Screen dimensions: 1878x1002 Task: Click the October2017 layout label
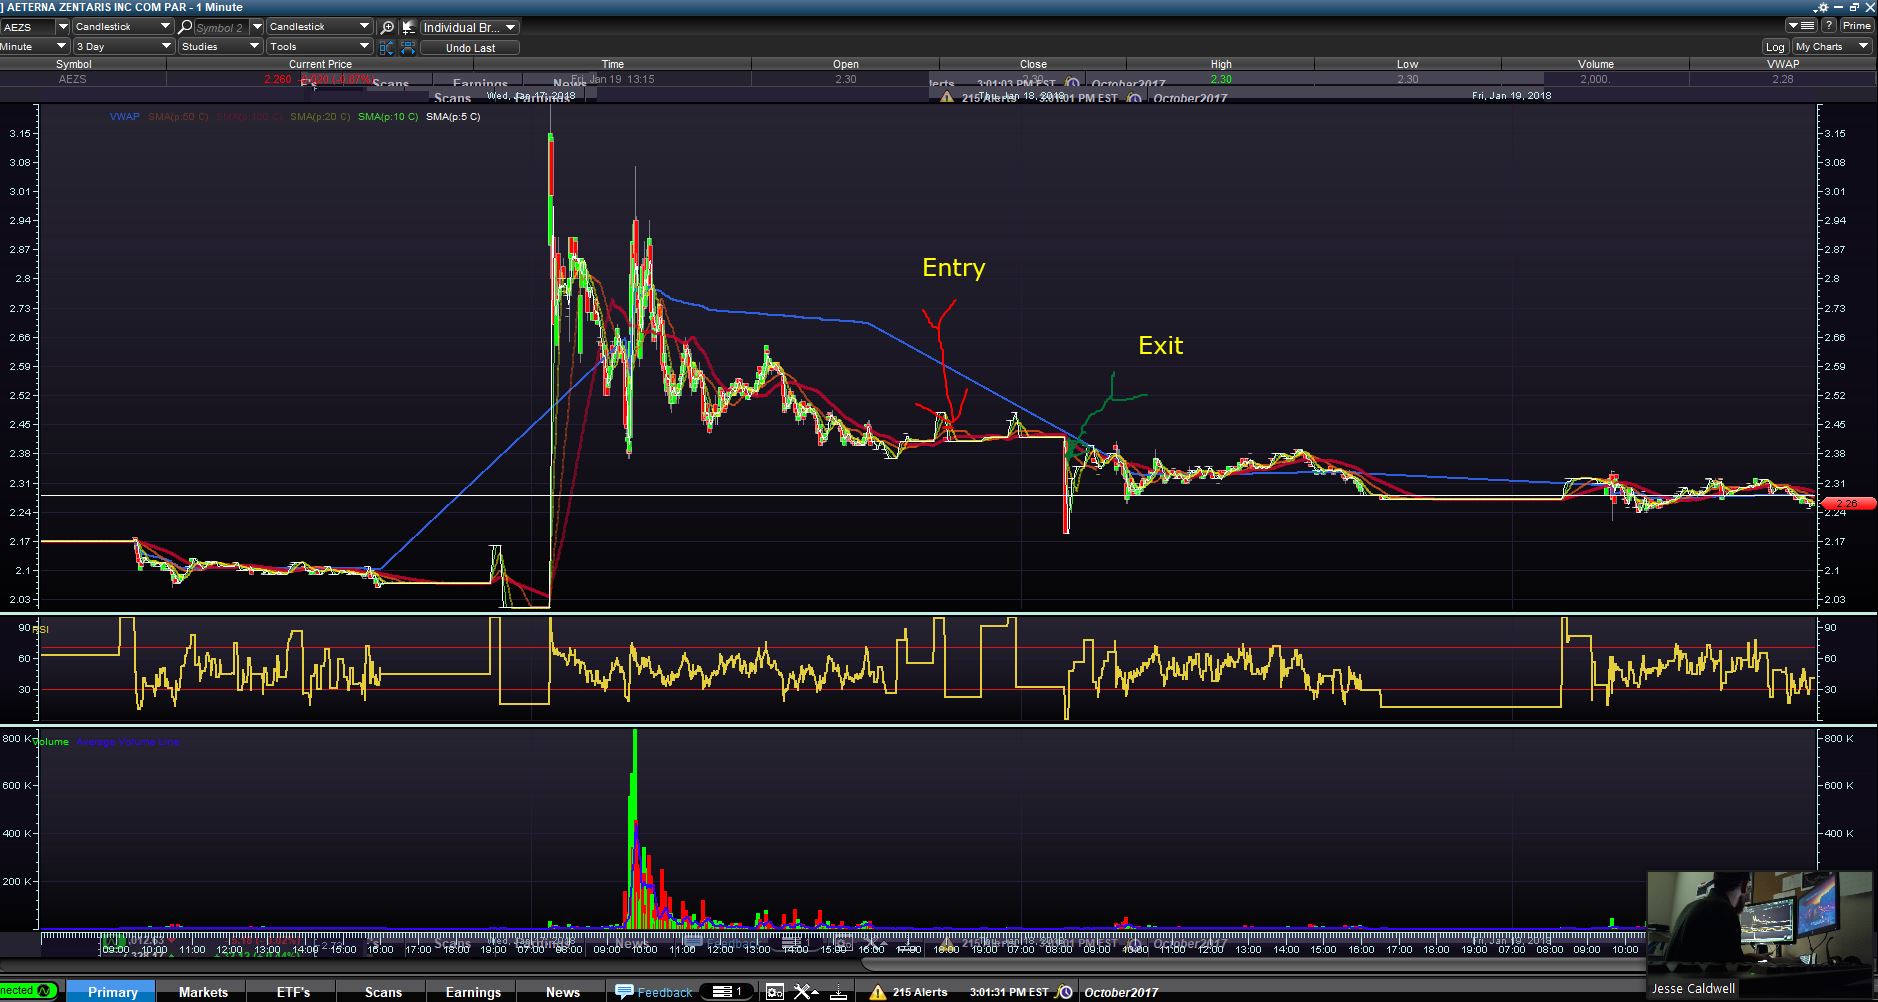tap(1121, 992)
